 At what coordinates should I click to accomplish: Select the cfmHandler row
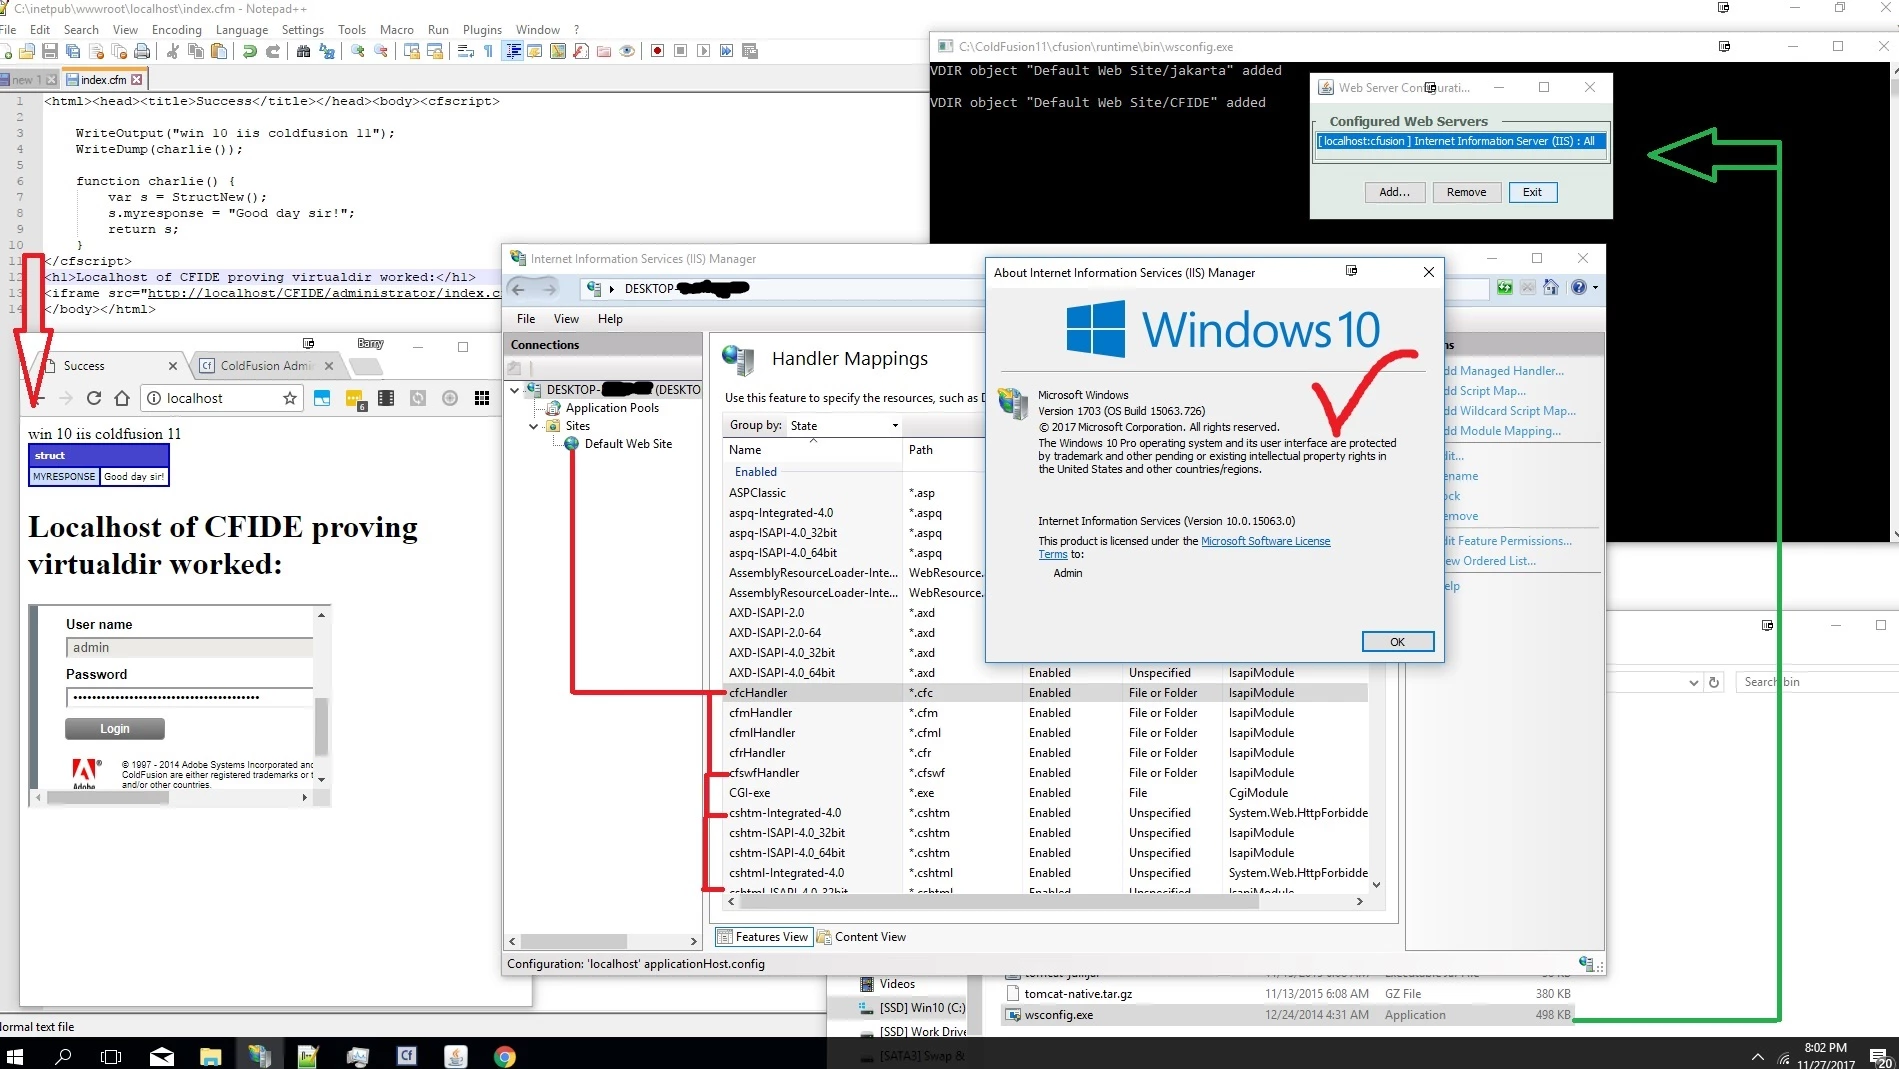pyautogui.click(x=1046, y=713)
